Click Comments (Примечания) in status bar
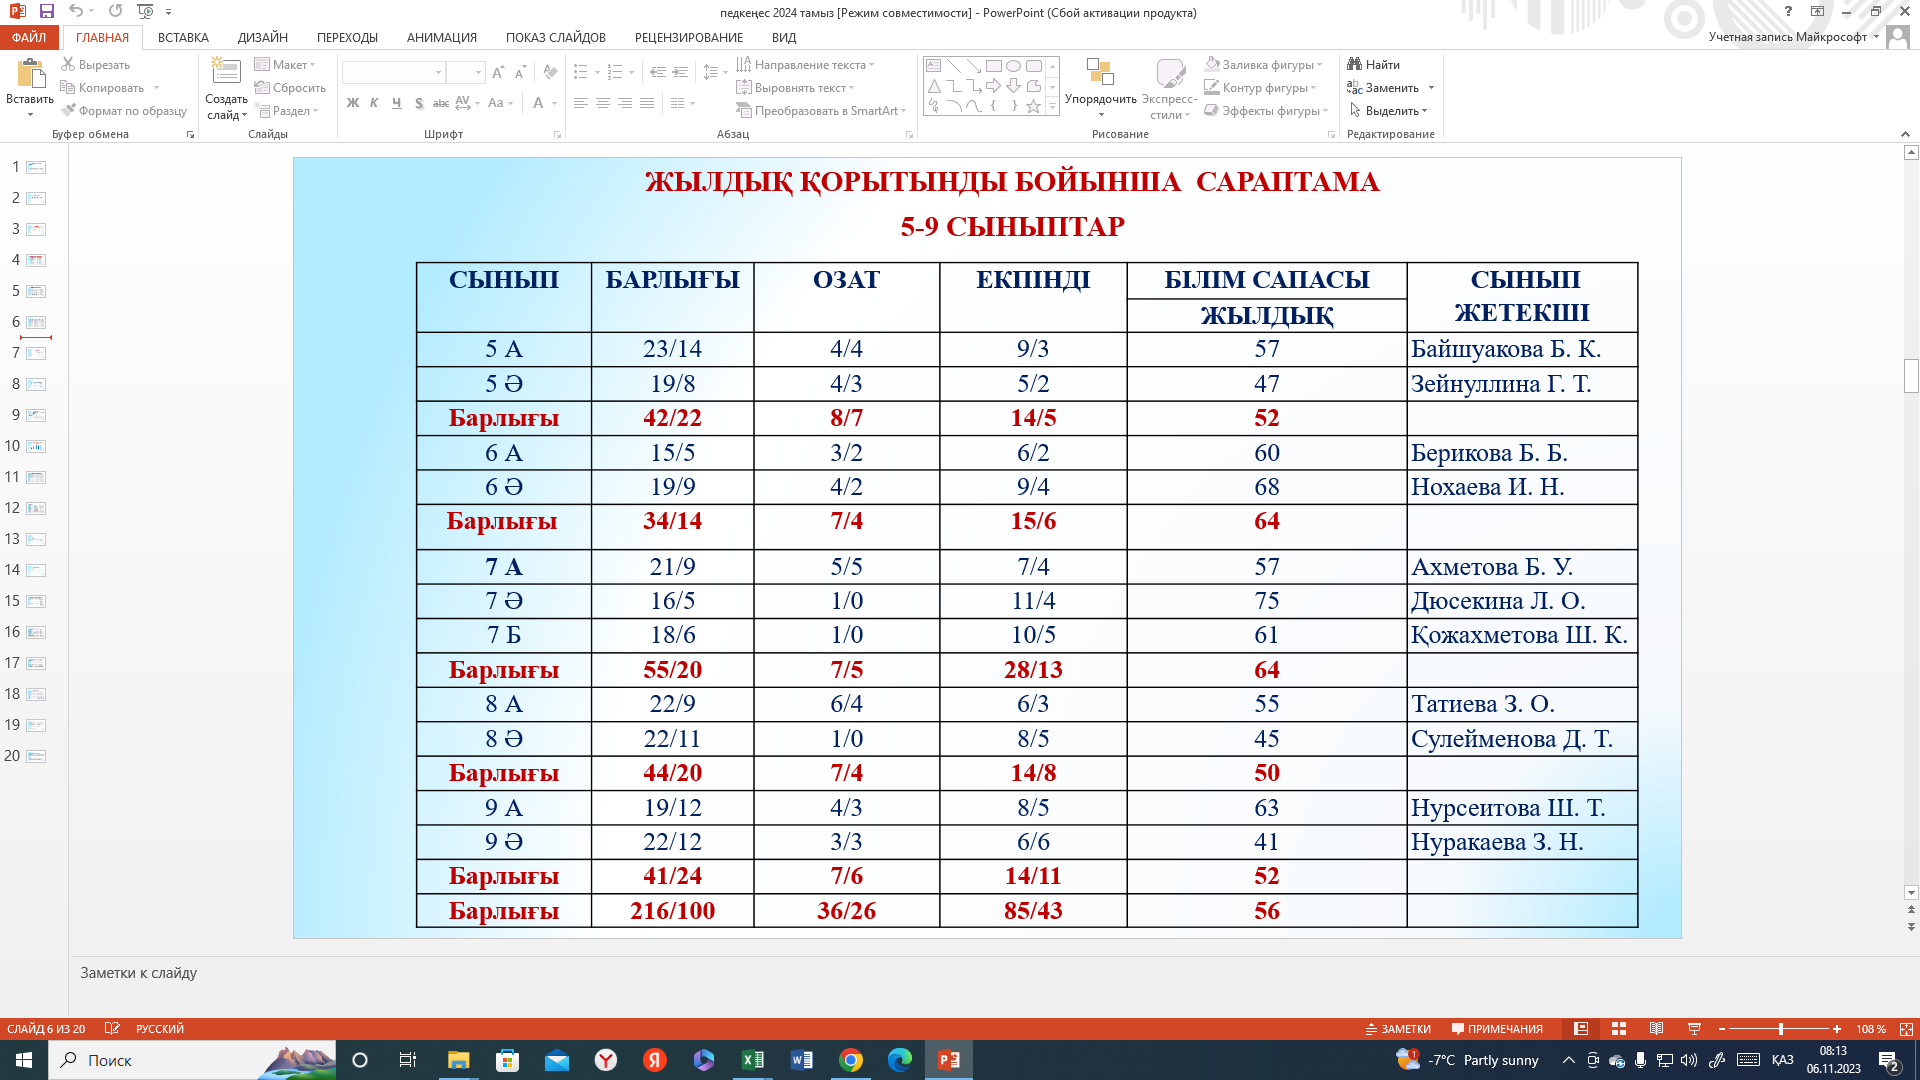The width and height of the screenshot is (1920, 1080). tap(1497, 1029)
